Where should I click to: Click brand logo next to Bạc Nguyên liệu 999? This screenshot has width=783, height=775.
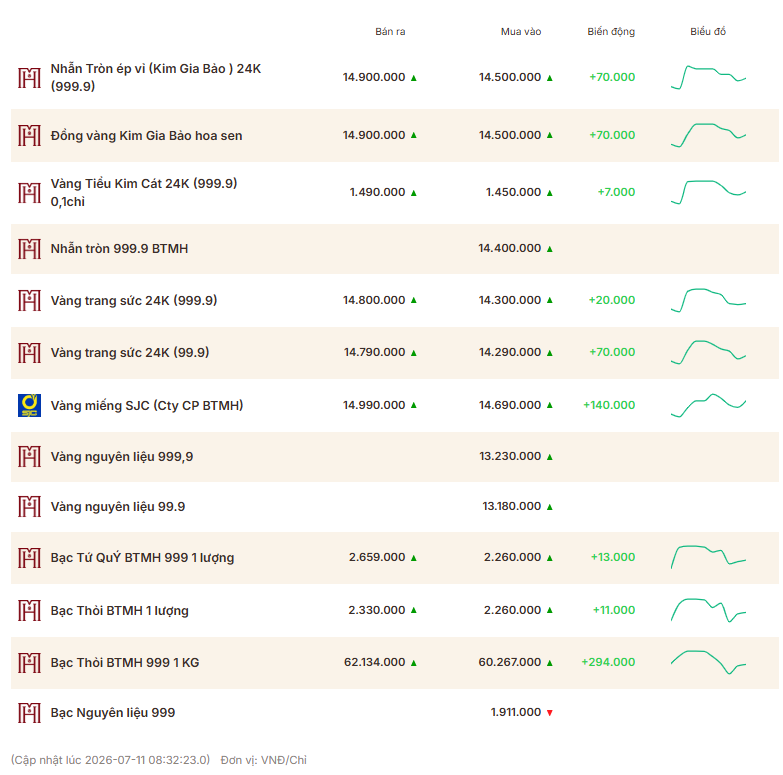click(29, 713)
